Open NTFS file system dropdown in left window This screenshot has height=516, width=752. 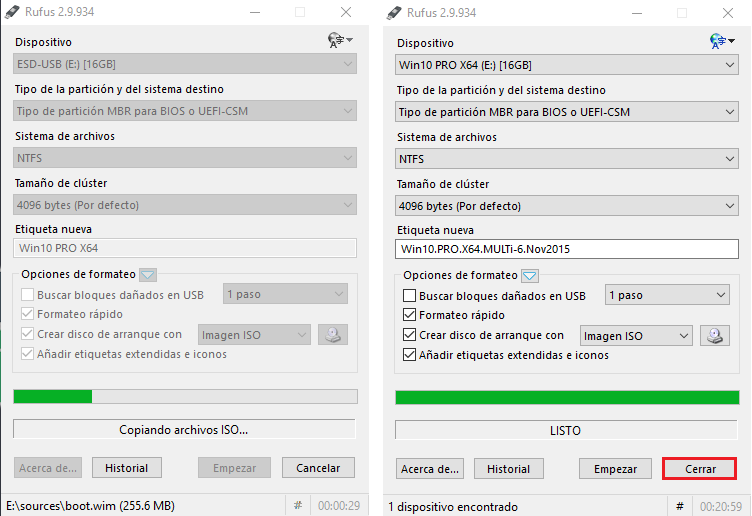pos(185,158)
